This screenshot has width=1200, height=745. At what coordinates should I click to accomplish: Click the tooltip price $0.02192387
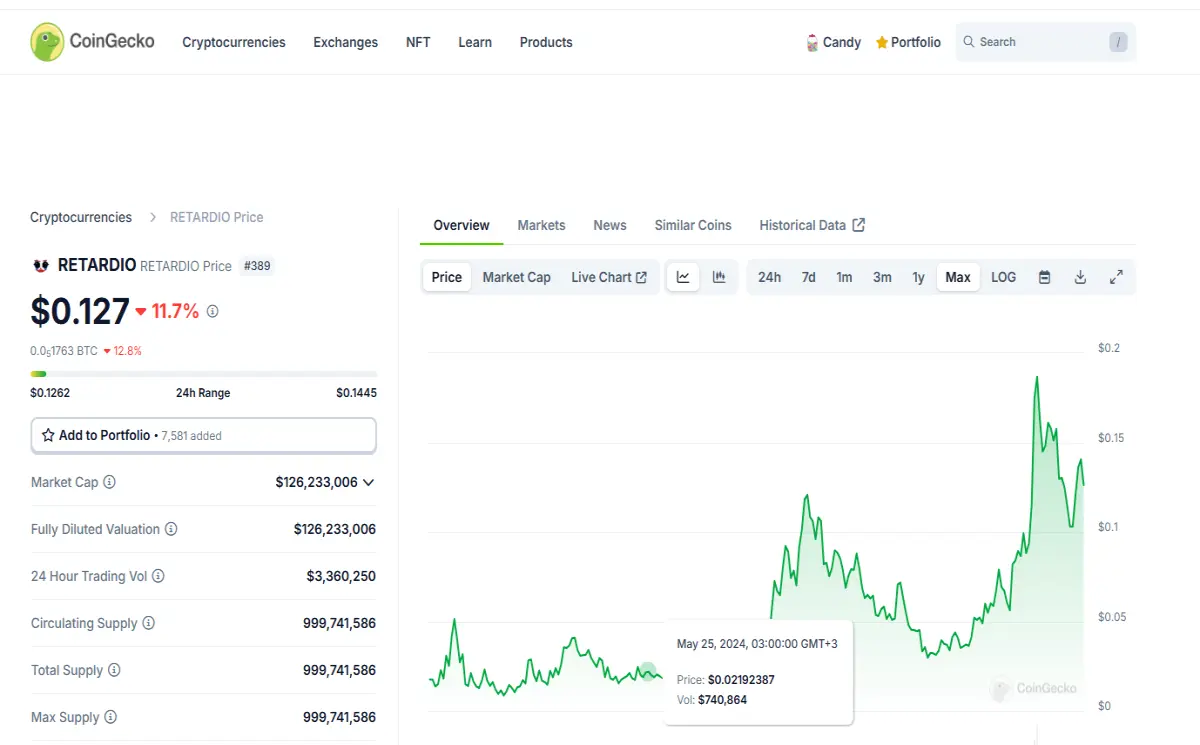(741, 680)
